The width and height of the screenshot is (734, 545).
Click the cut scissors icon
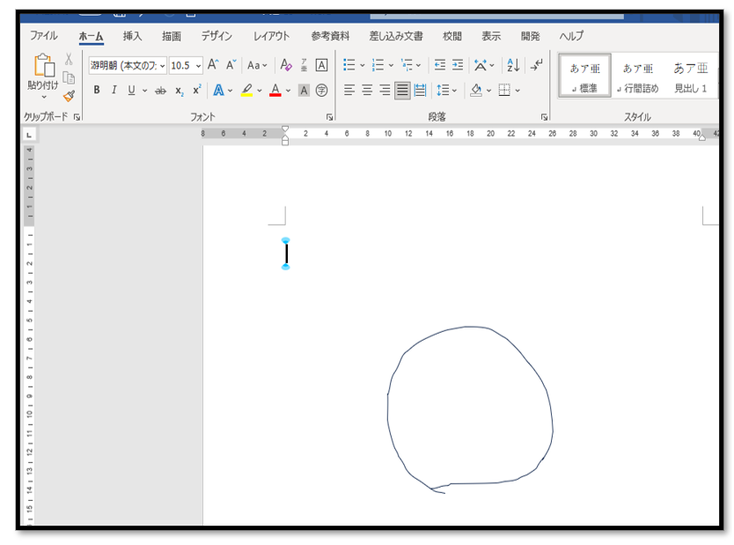(x=69, y=61)
